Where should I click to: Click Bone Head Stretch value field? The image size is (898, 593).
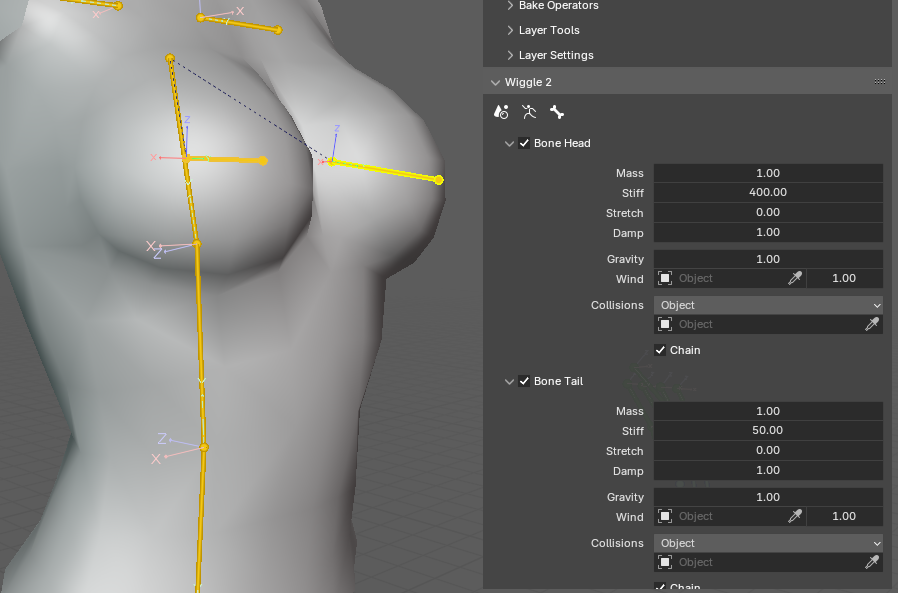click(768, 213)
